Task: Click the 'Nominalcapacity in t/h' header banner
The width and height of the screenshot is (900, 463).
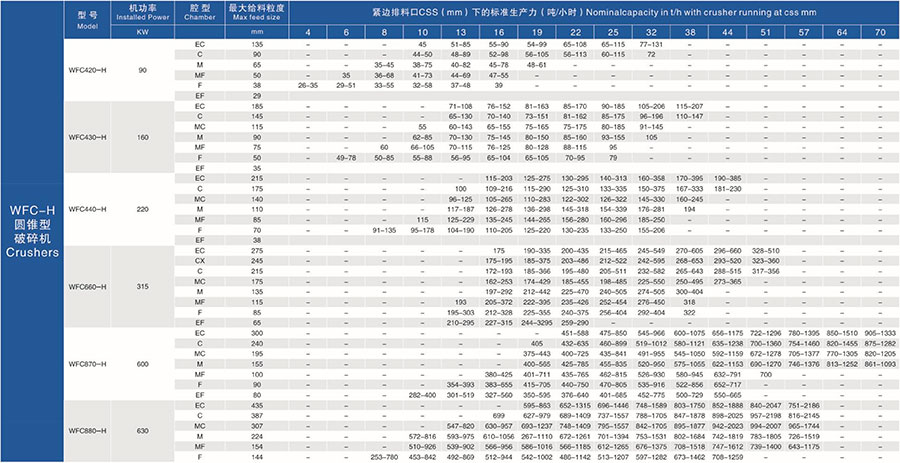Action: (594, 13)
